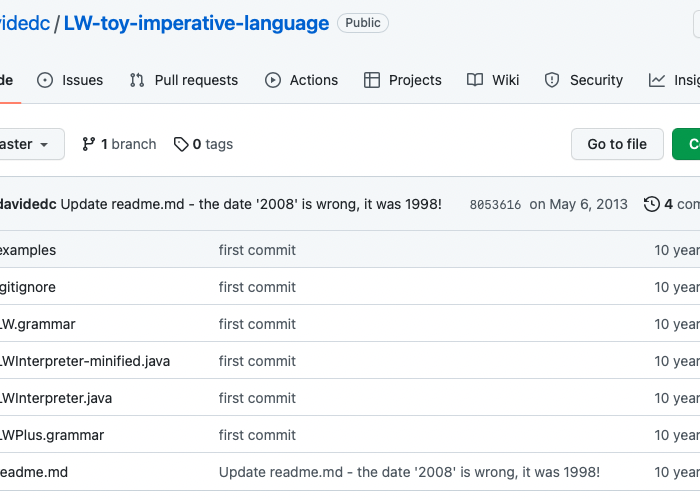Open the LWPlus.grammar file
This screenshot has width=700, height=500.
[x=51, y=435]
